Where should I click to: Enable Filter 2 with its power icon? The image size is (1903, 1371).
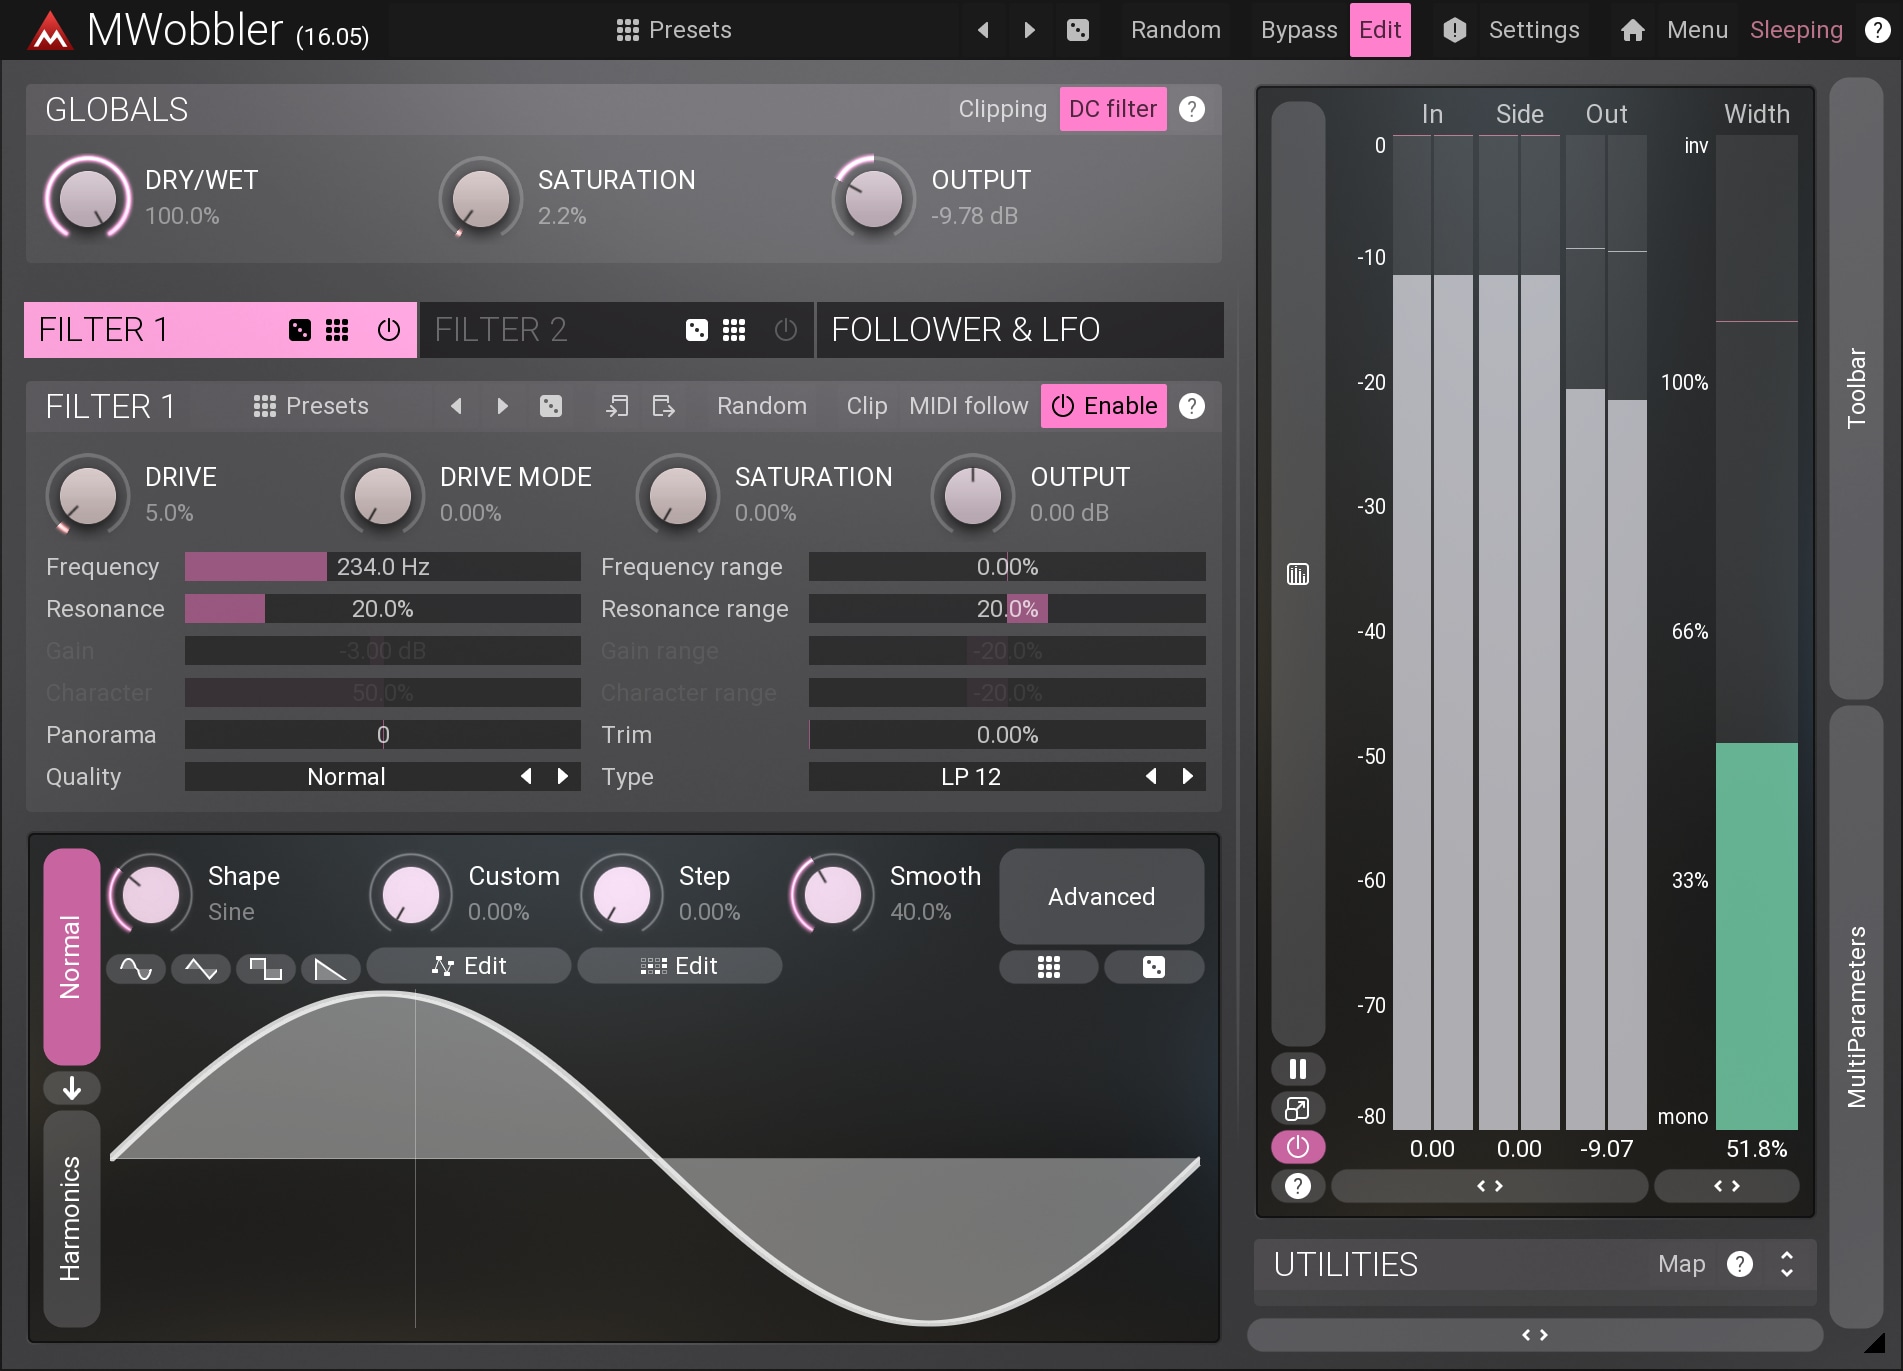[x=785, y=330]
